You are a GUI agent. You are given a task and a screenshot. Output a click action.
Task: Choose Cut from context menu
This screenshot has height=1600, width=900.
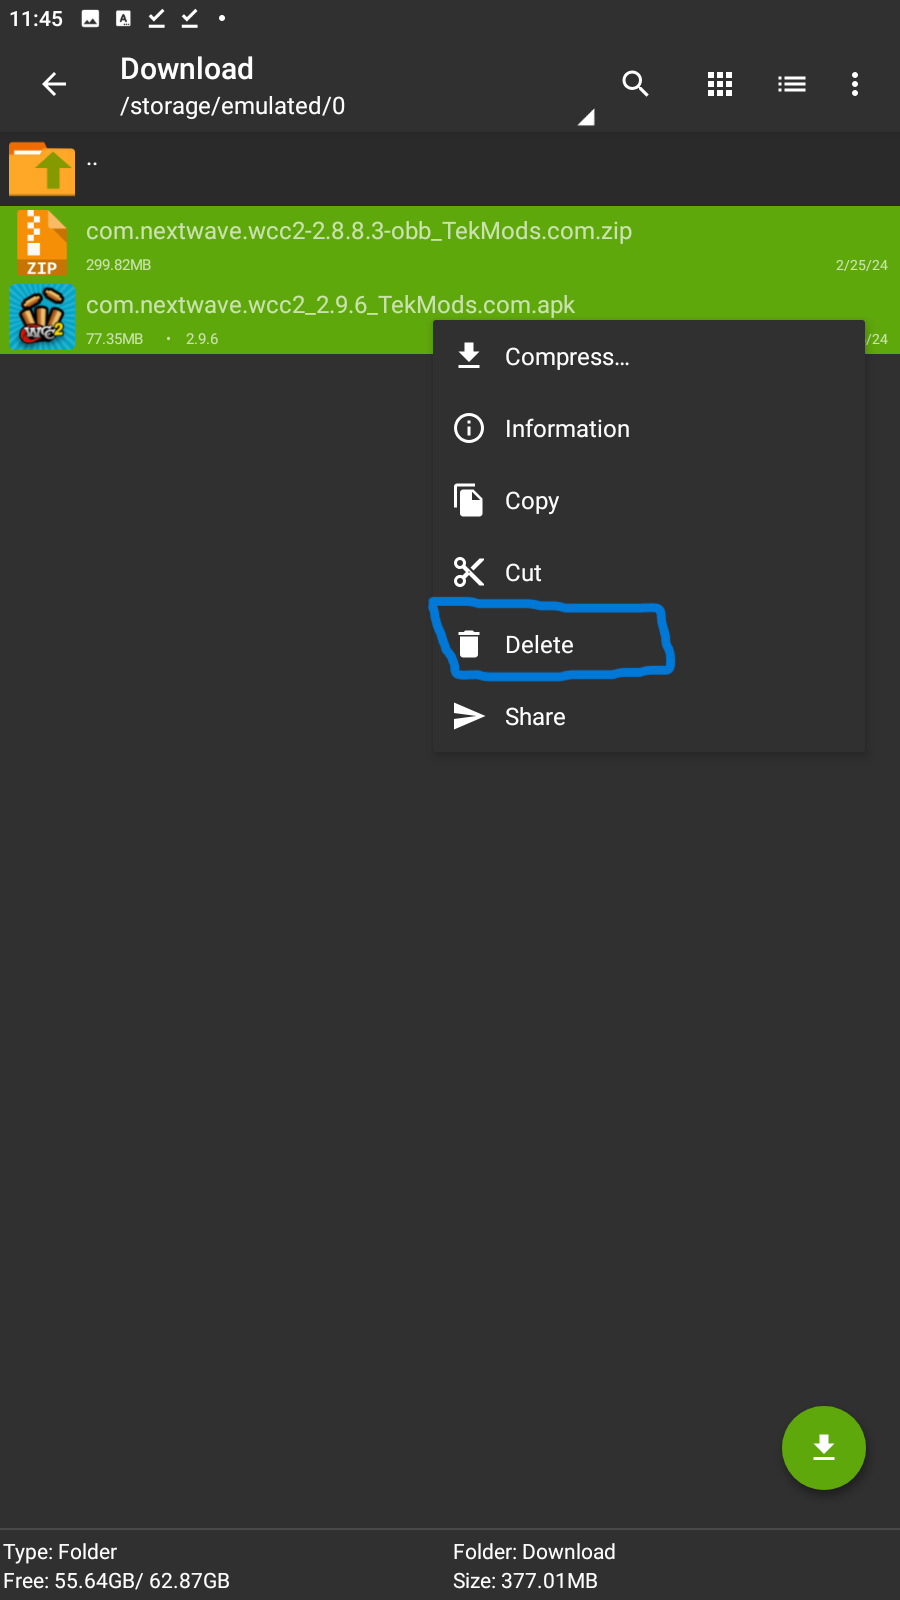(522, 573)
